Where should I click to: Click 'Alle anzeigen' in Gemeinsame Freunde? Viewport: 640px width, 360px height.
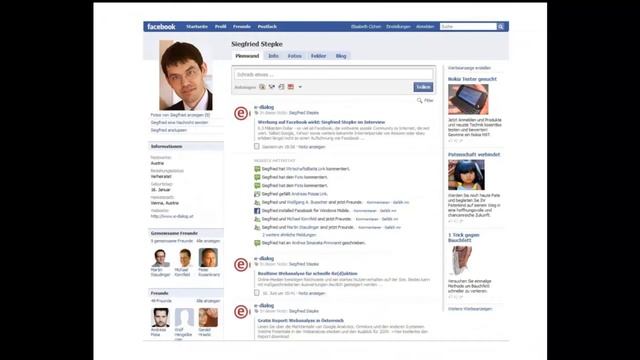[208, 241]
